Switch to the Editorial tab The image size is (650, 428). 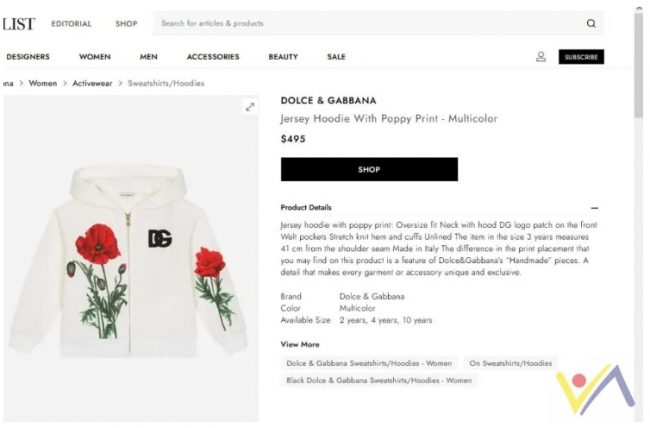pyautogui.click(x=71, y=24)
